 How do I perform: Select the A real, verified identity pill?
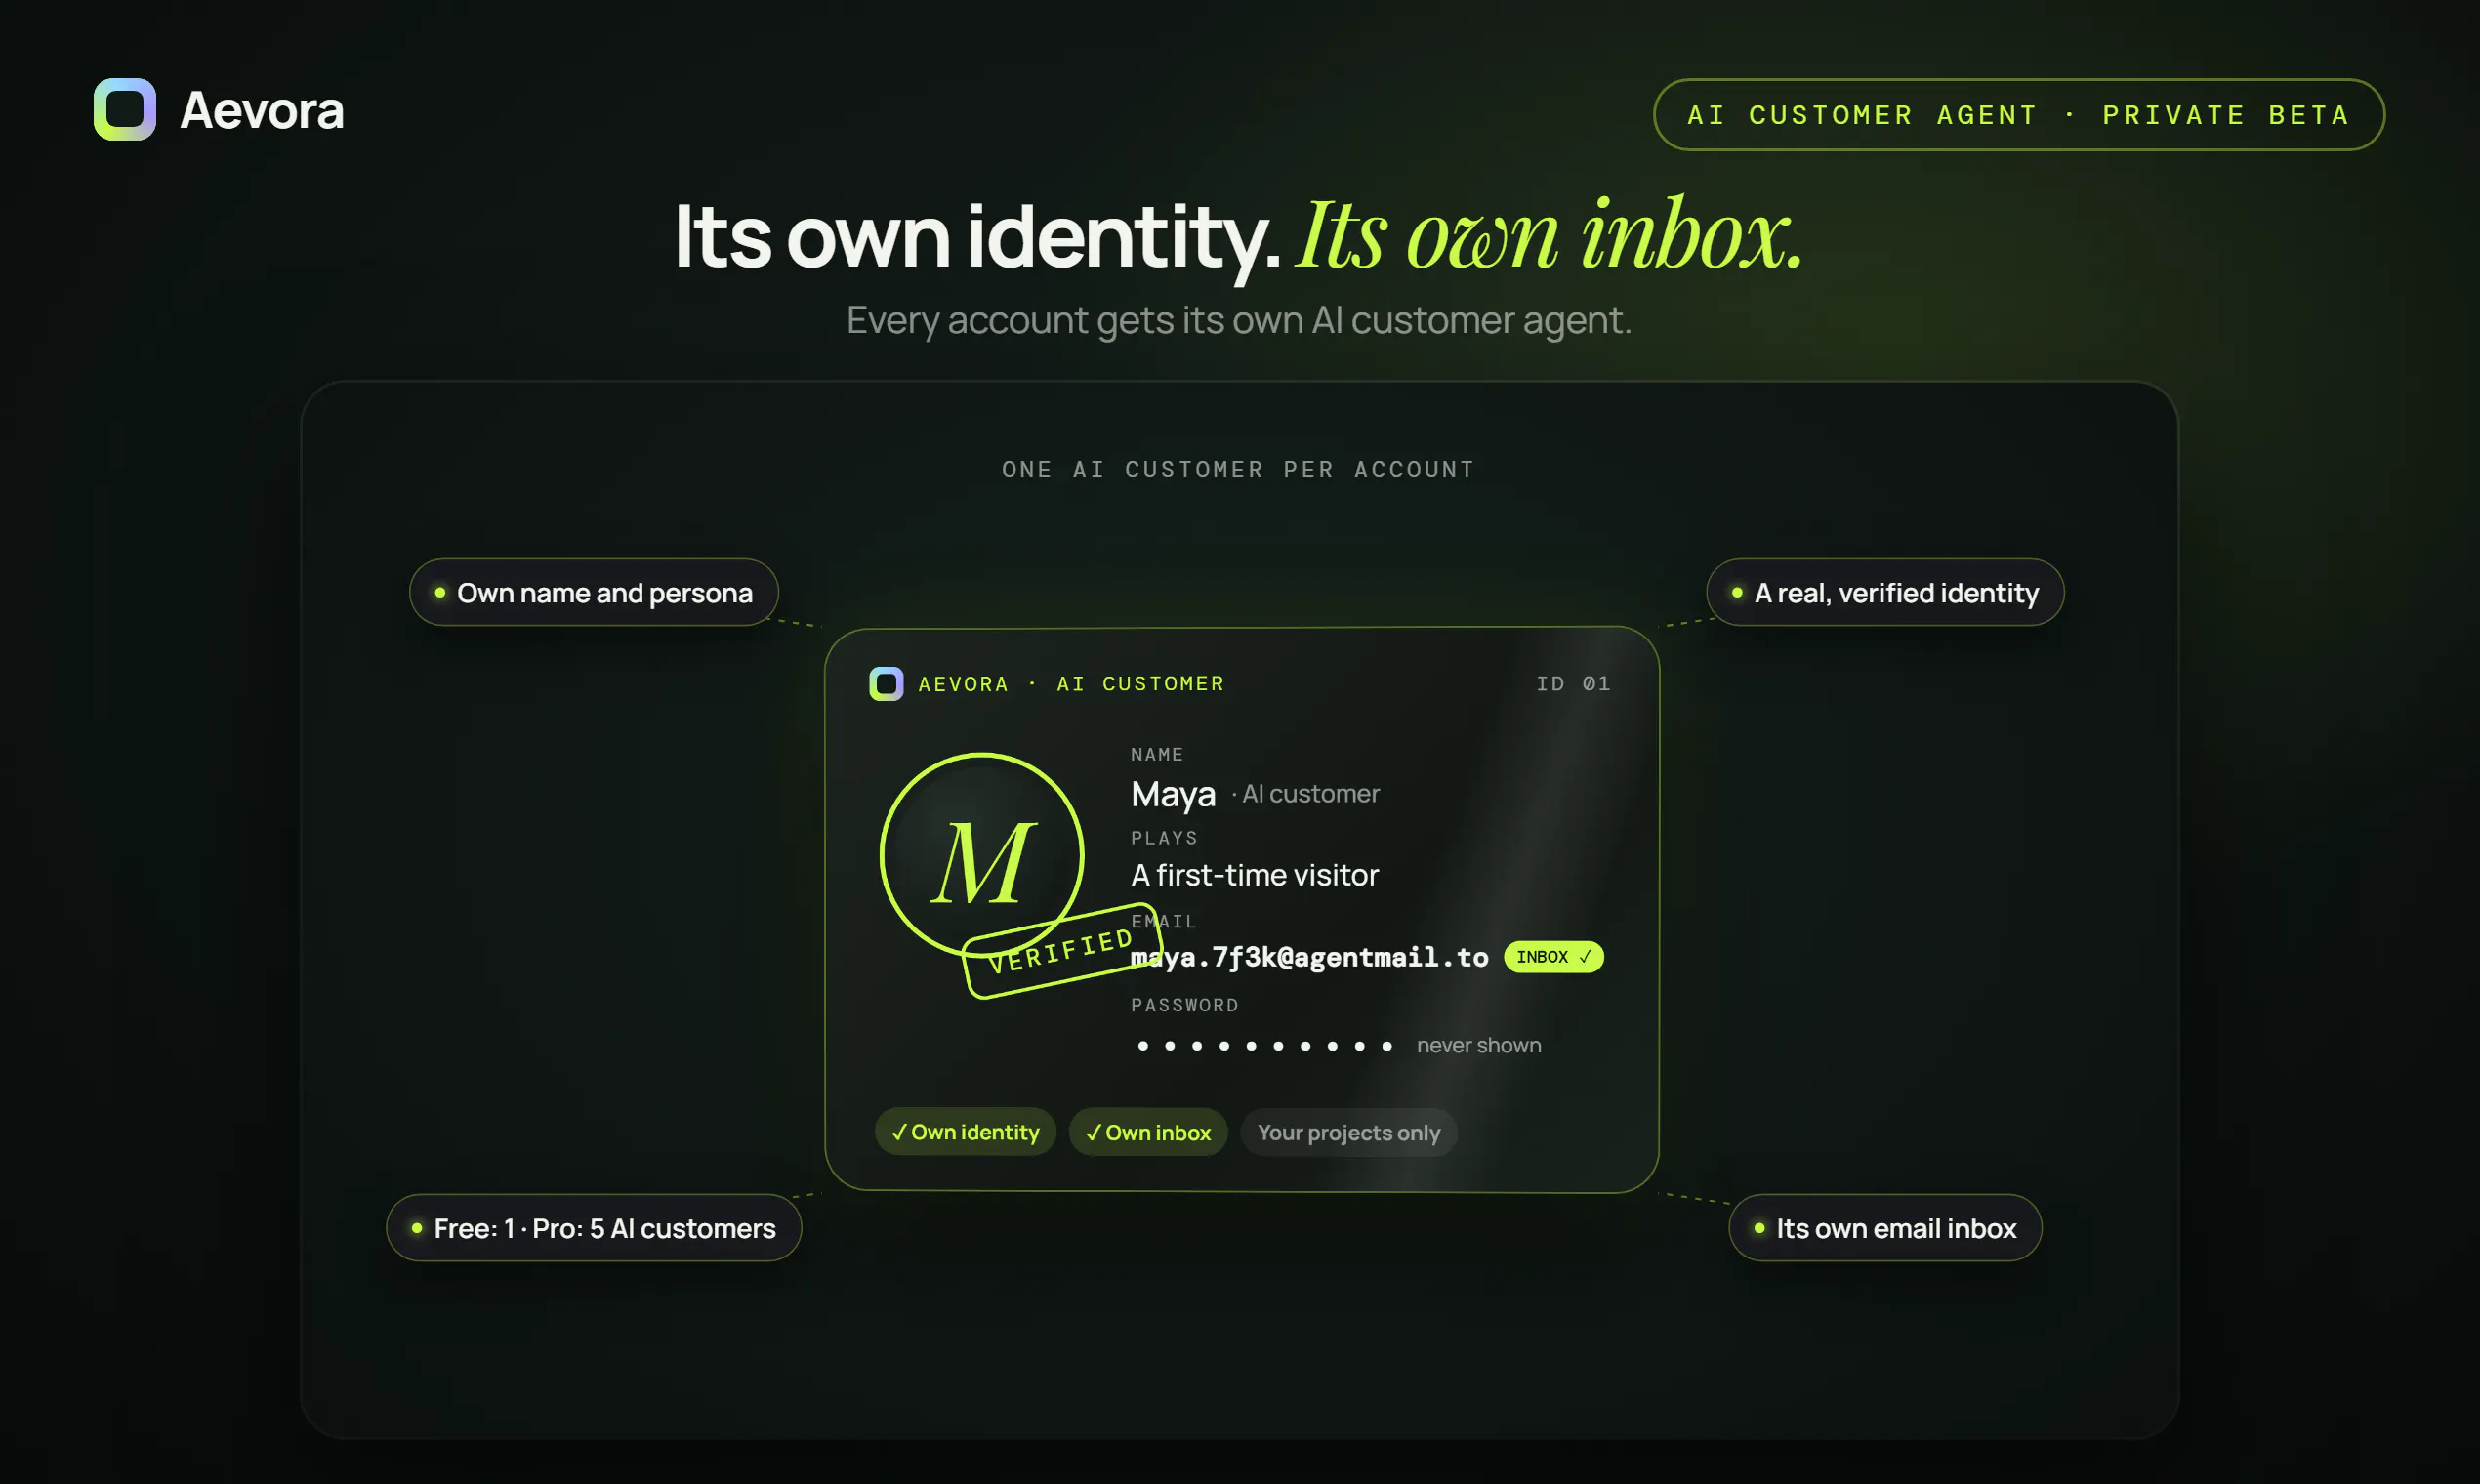point(1885,592)
